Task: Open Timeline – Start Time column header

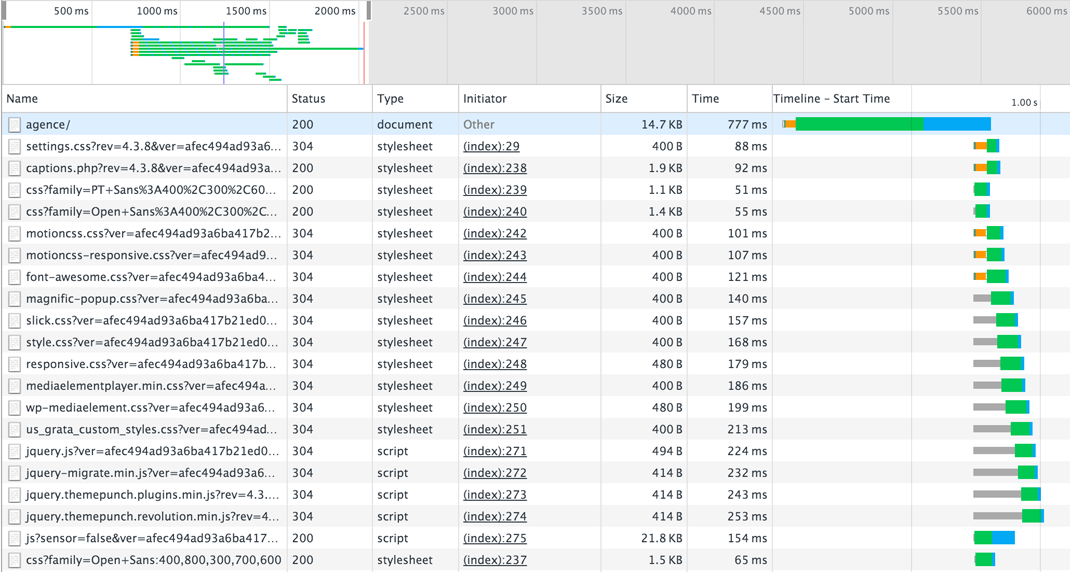Action: tap(831, 99)
